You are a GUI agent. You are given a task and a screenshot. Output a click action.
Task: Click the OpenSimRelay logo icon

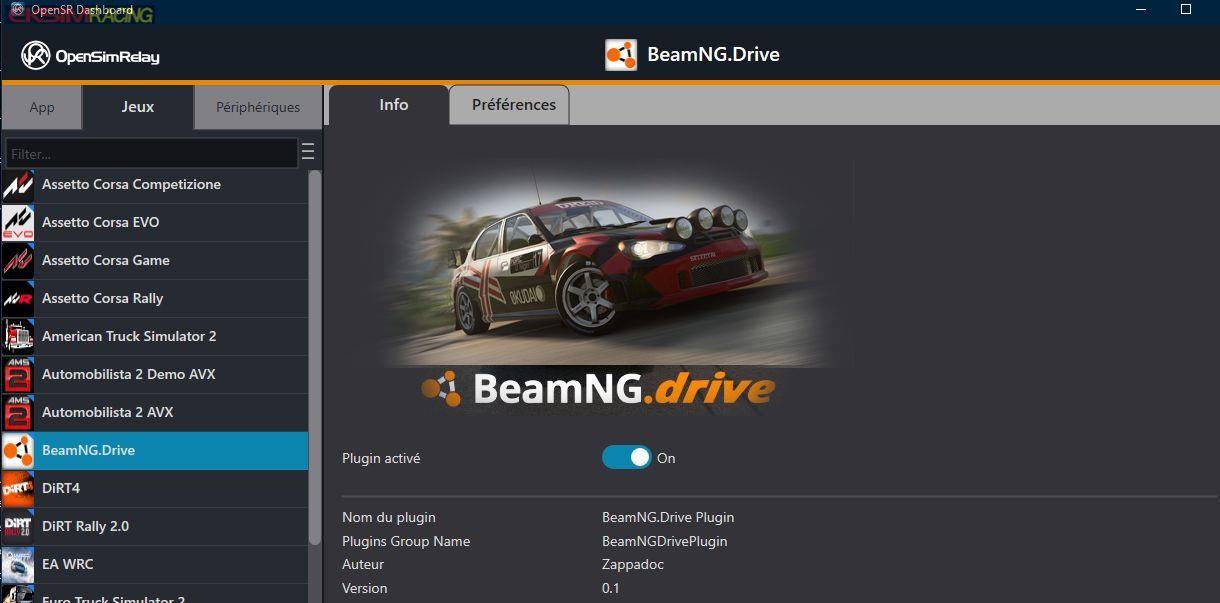pos(36,55)
